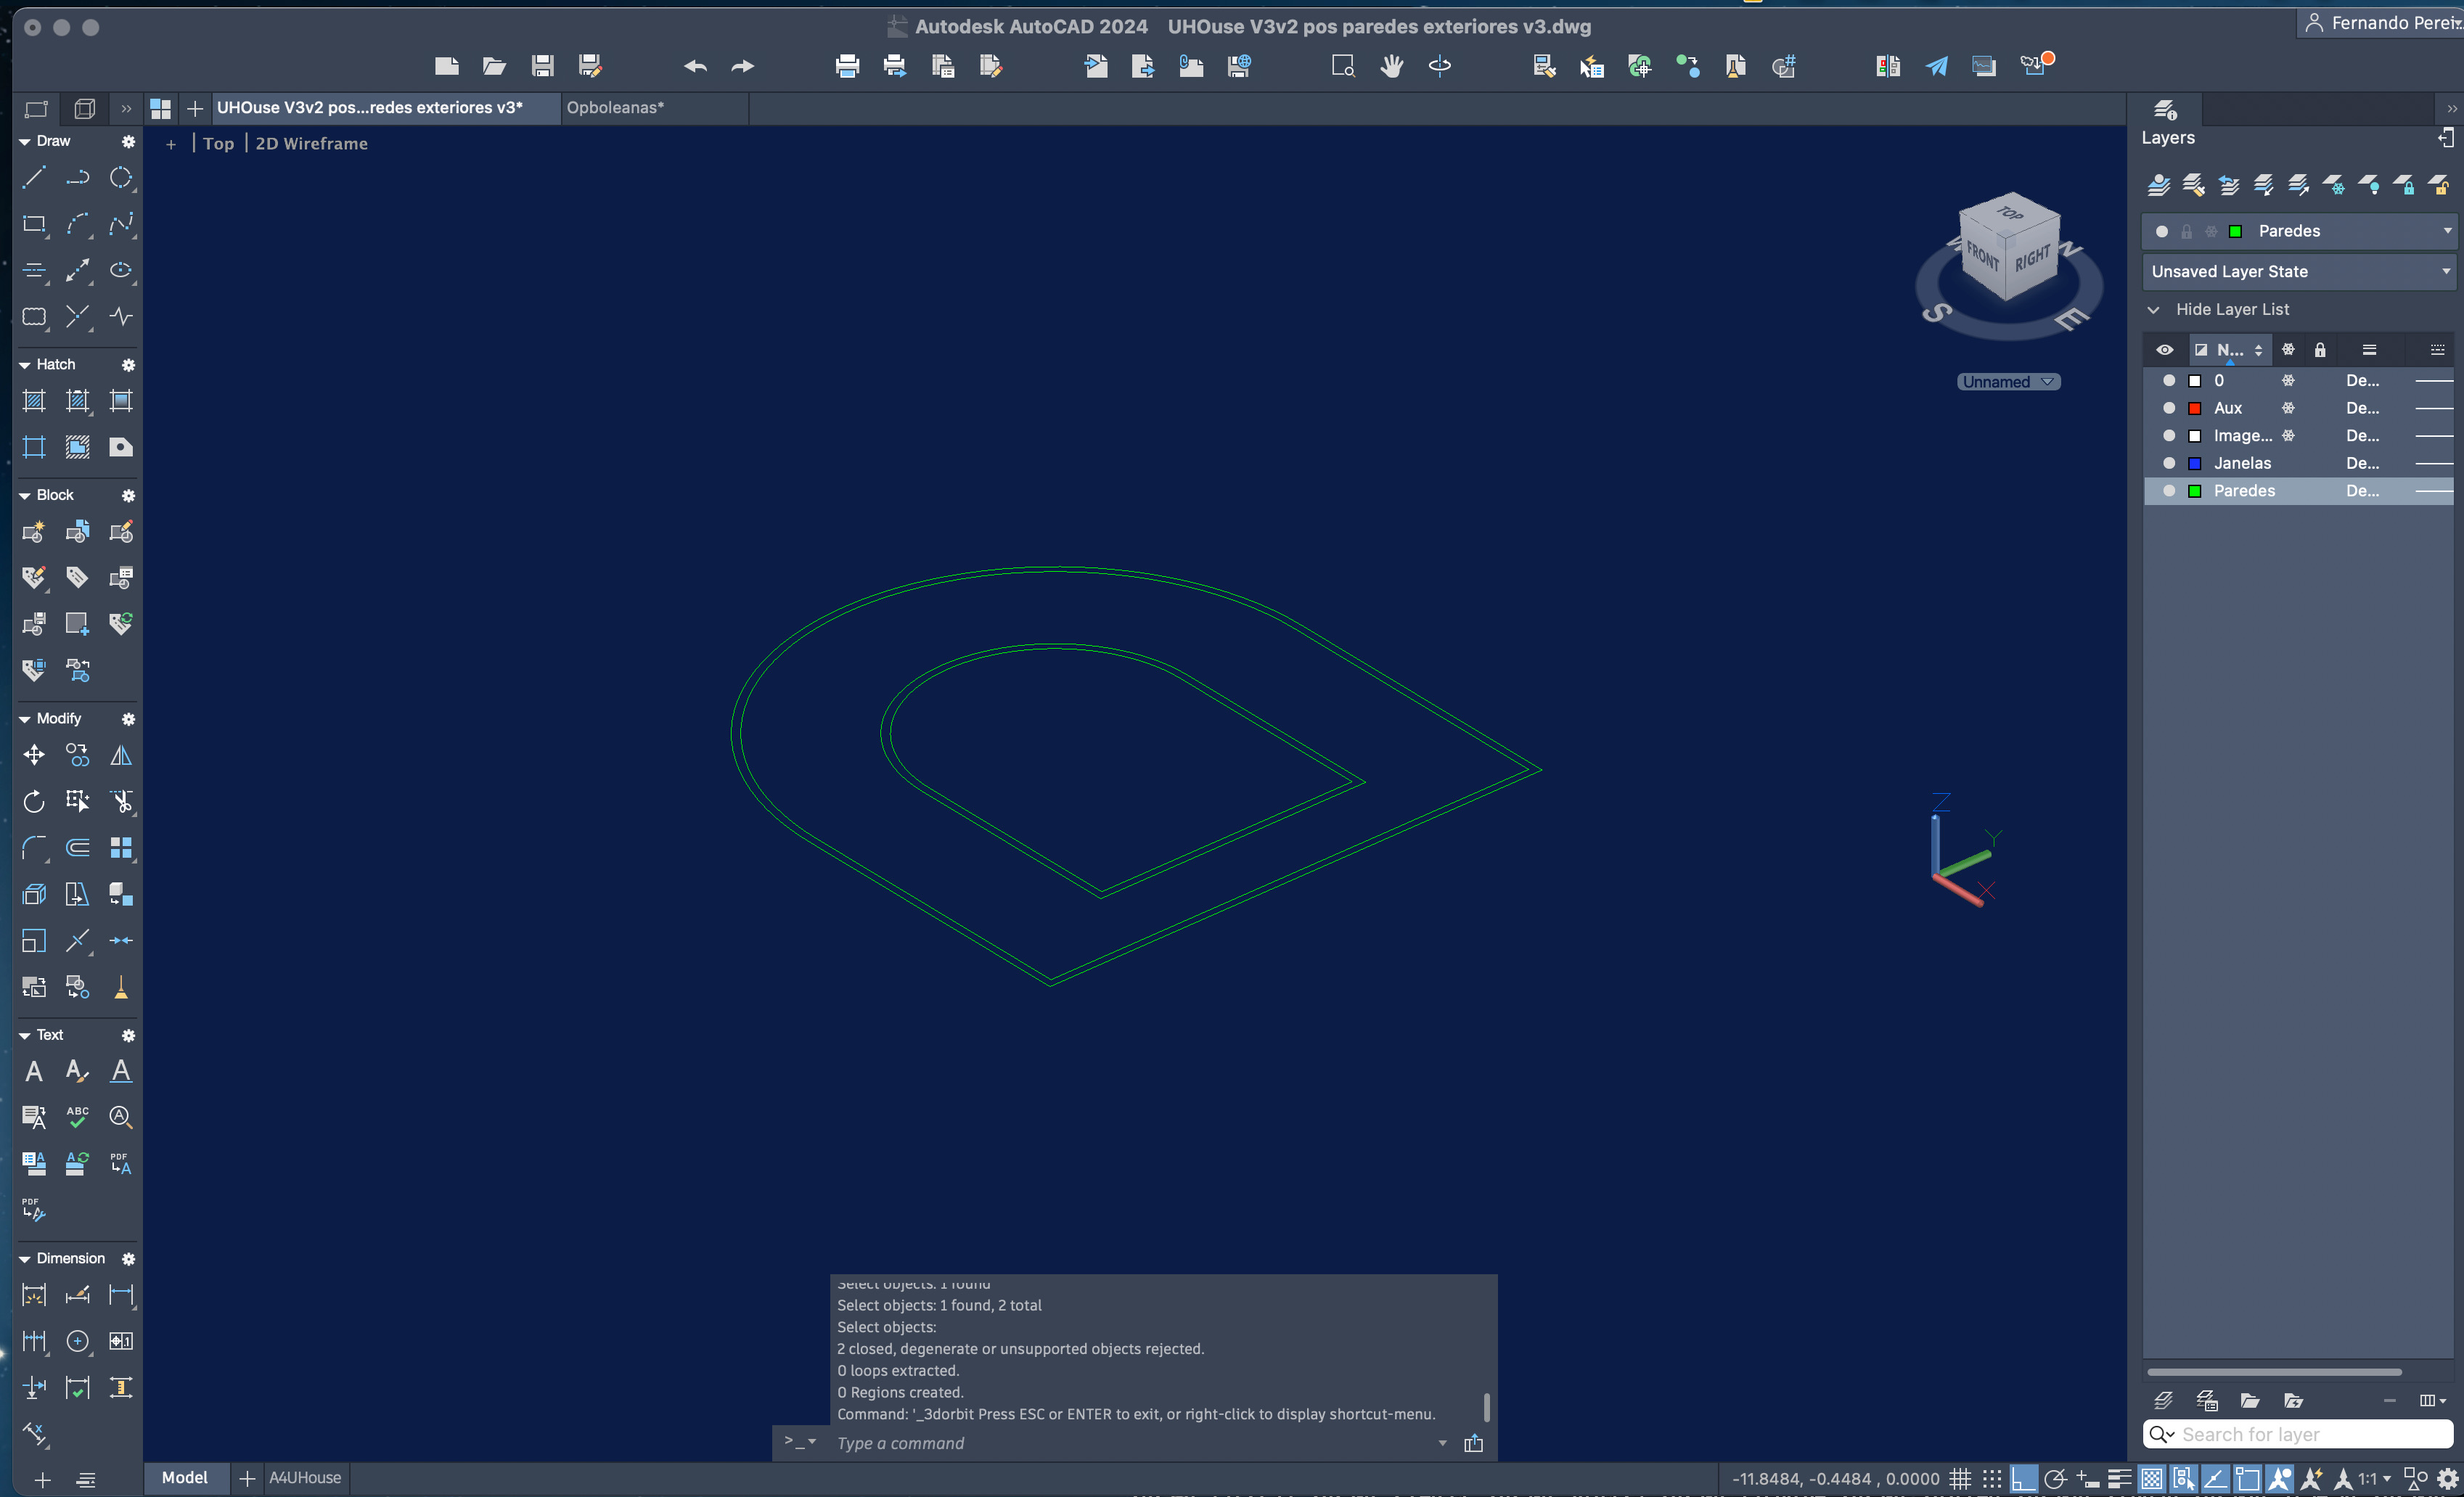
Task: Click the Undo arrow
Action: [695, 66]
